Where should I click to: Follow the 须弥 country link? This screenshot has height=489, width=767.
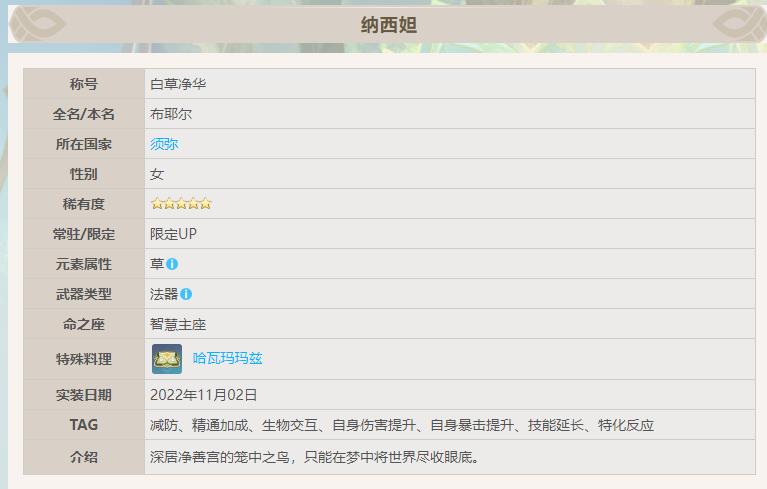(164, 144)
